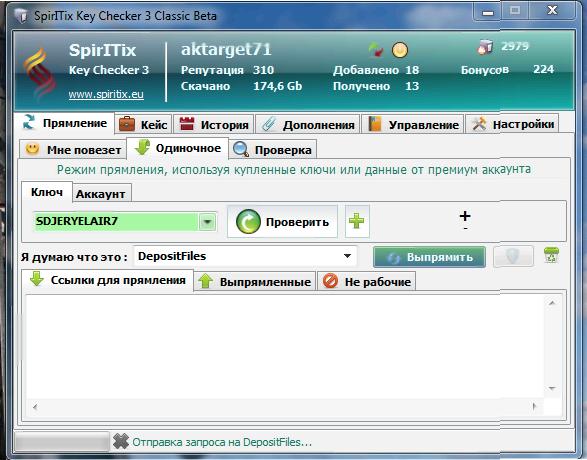Select the Одиночное sub-tab
This screenshot has height=460, width=587.
[x=177, y=148]
